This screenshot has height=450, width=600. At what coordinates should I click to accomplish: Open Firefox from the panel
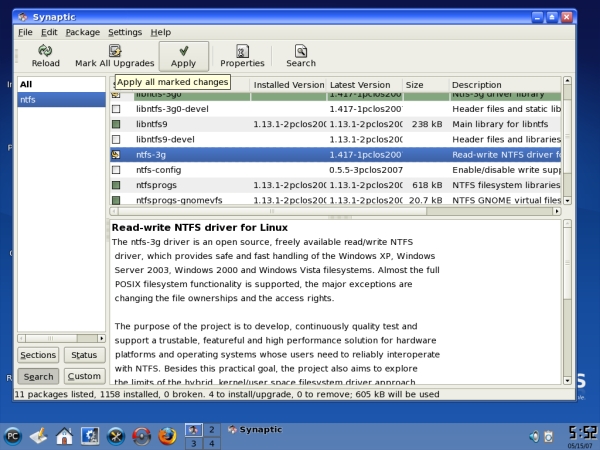[x=167, y=436]
